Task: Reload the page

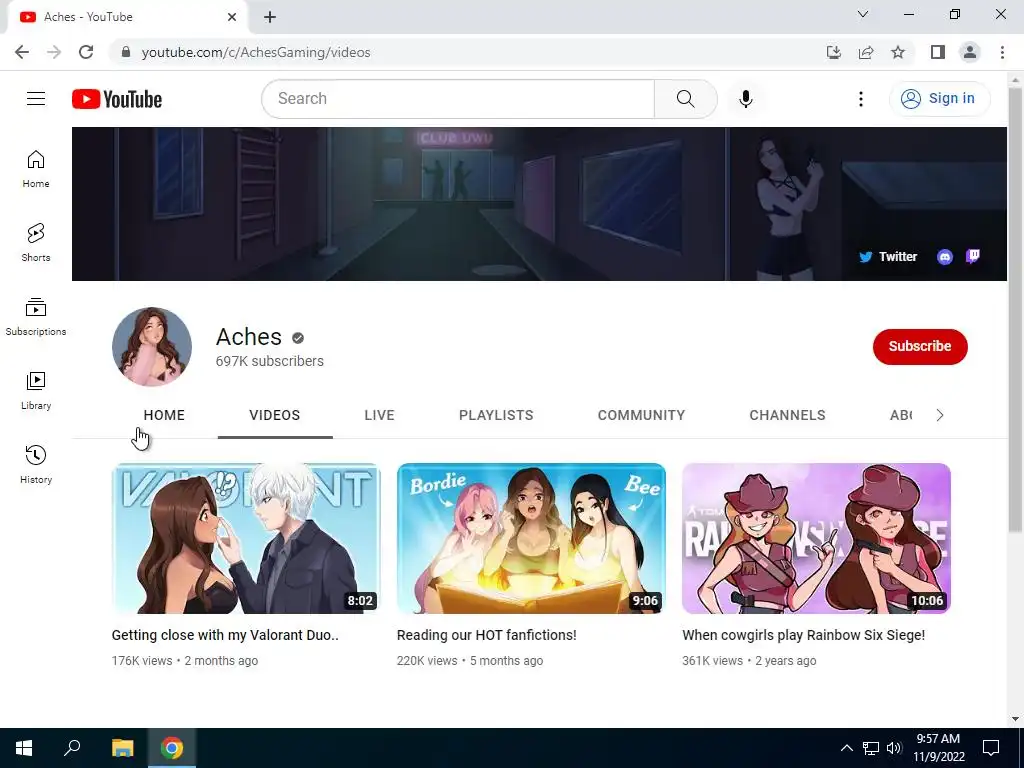Action: tap(86, 52)
